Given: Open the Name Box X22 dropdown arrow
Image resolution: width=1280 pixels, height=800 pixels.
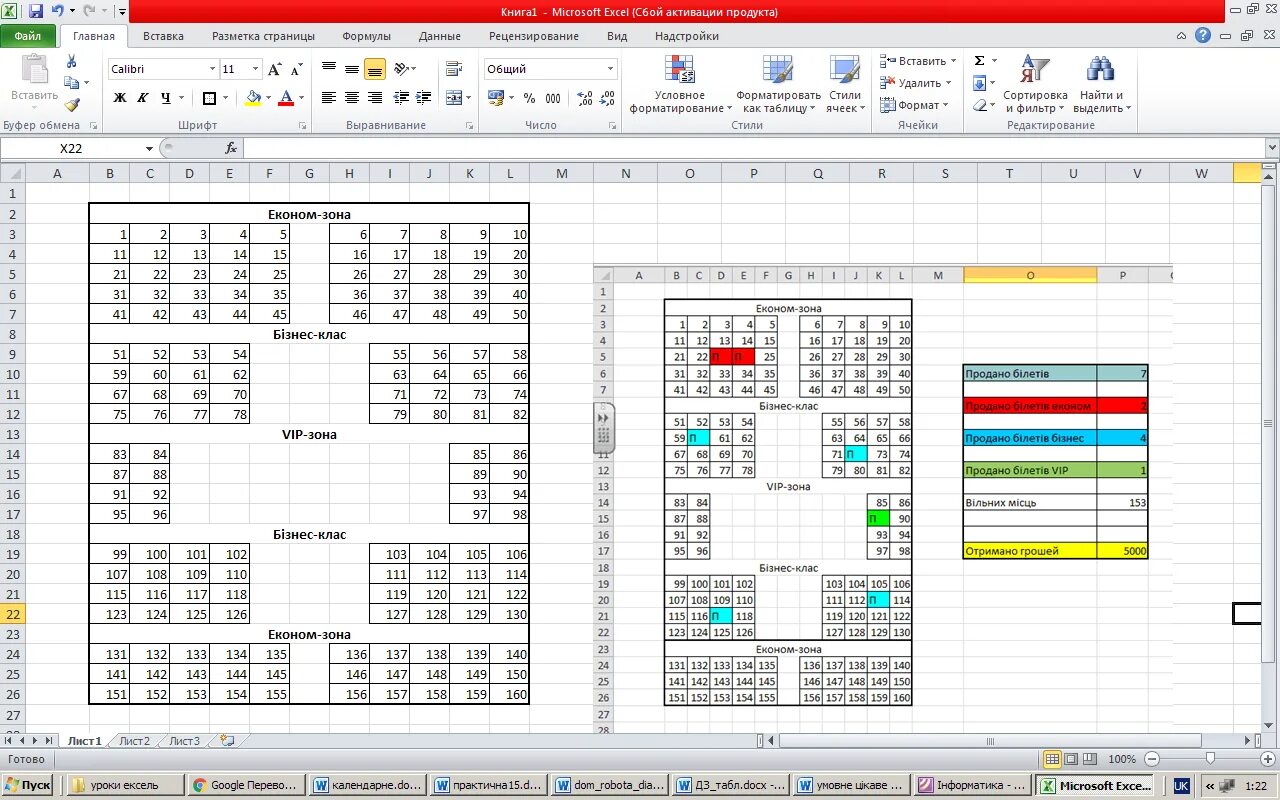Looking at the screenshot, I should pyautogui.click(x=150, y=148).
